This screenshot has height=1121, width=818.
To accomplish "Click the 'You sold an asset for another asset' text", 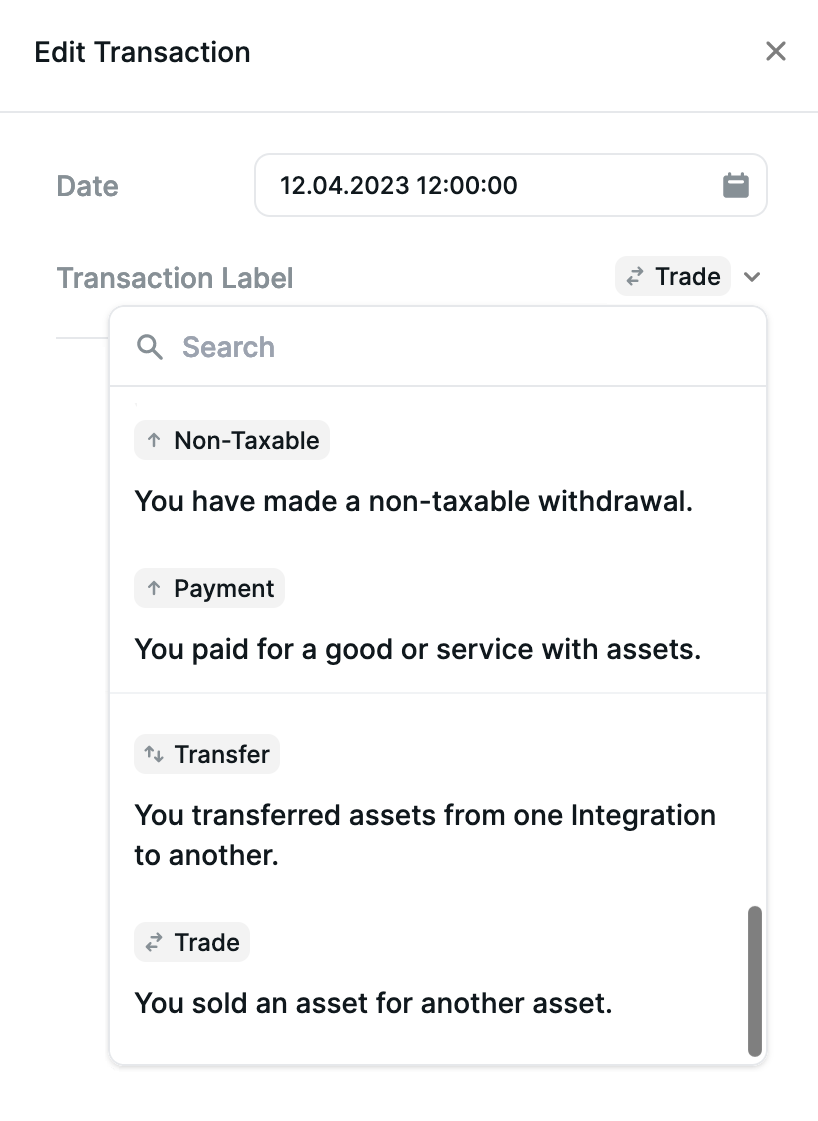I will [373, 1002].
